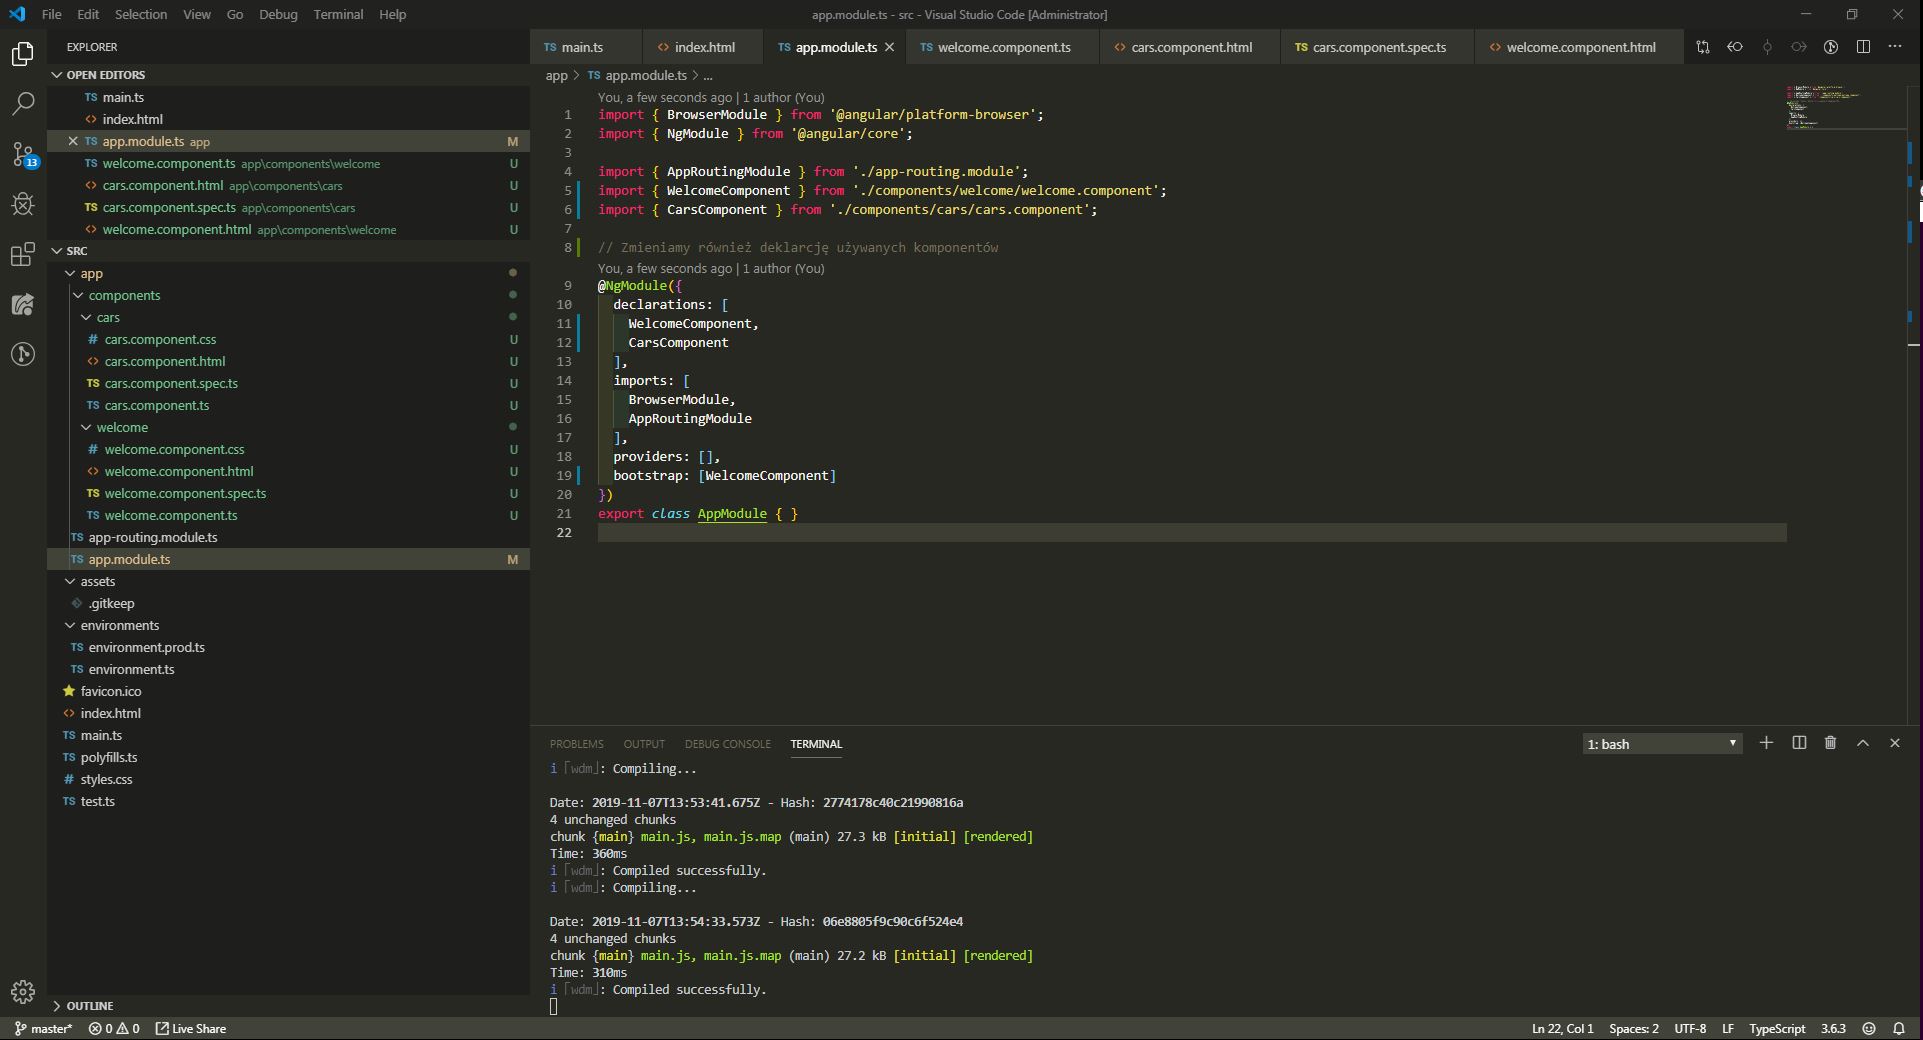
Task: Open notifications bell in status bar
Action: click(x=1899, y=1028)
